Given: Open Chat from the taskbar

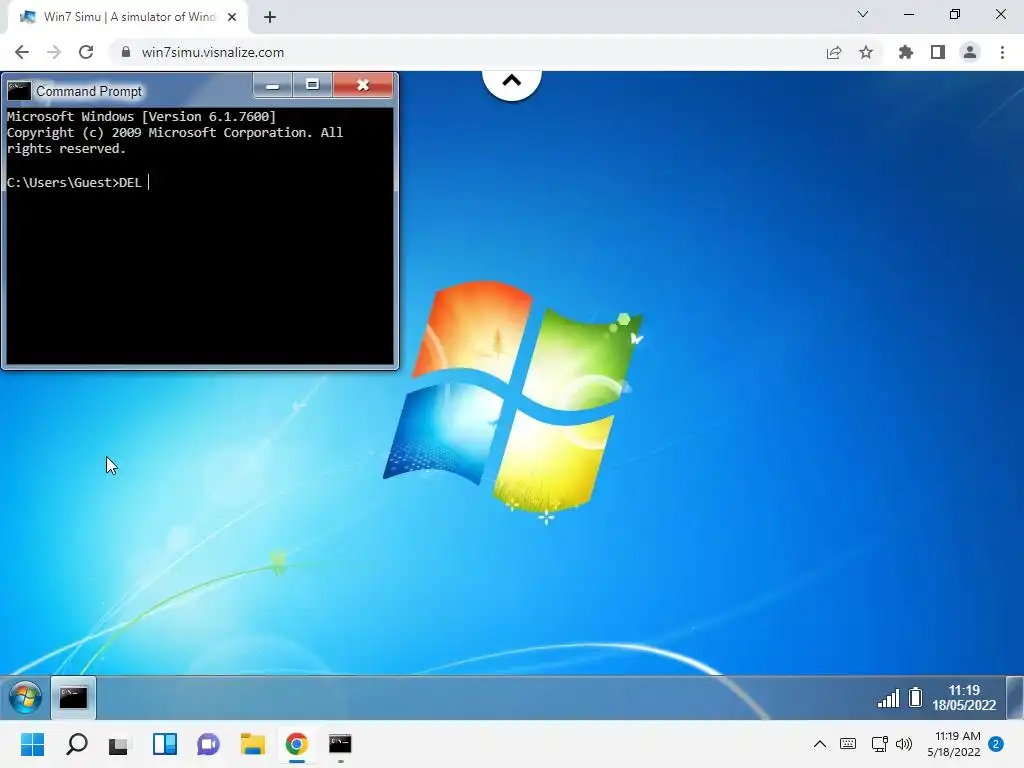Looking at the screenshot, I should (208, 744).
